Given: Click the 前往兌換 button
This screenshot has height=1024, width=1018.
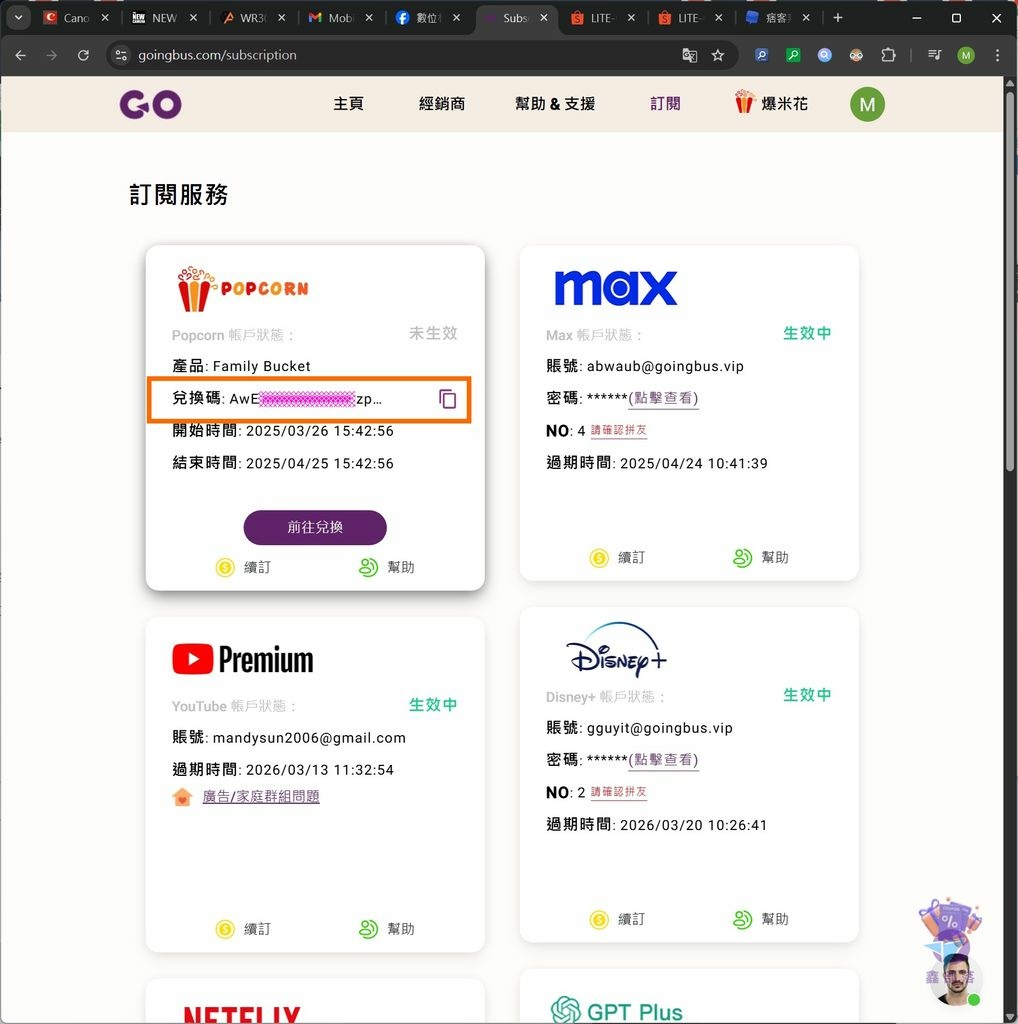Looking at the screenshot, I should pos(315,527).
